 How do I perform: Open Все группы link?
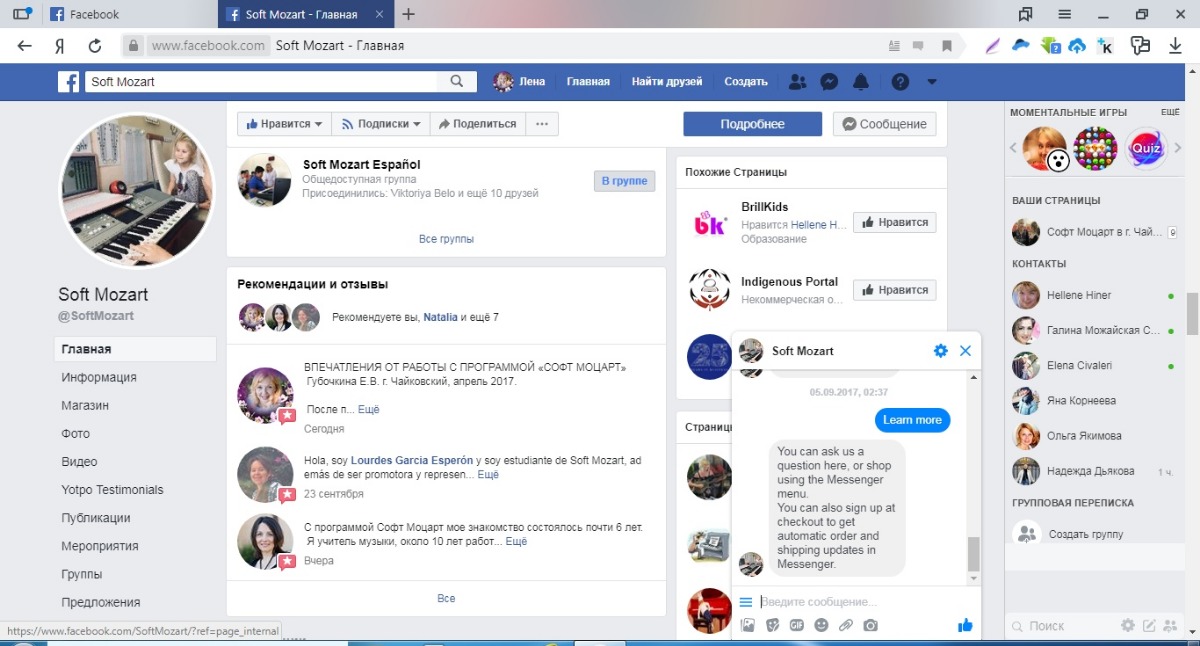coord(446,239)
